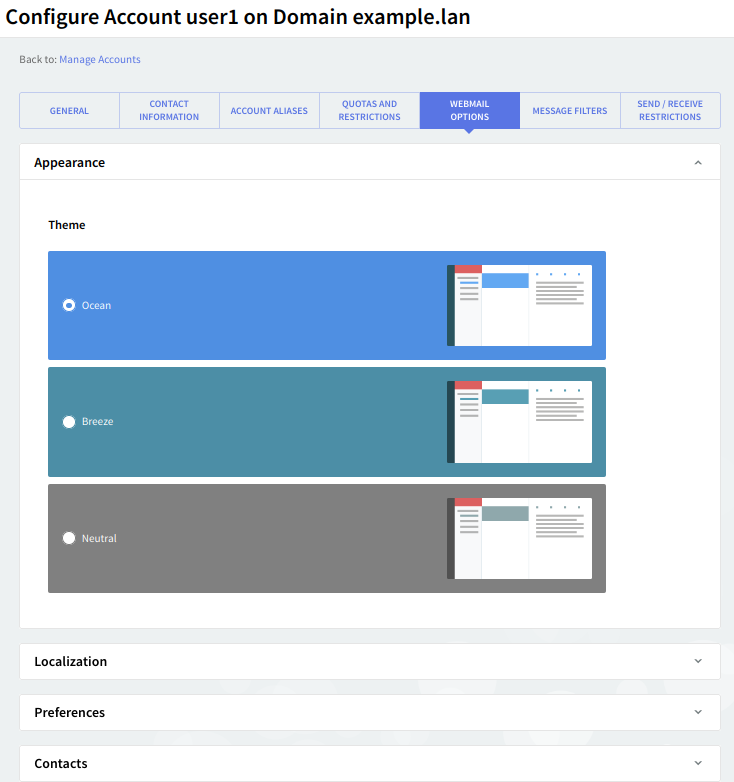734x782 pixels.
Task: Select the Neutral theme radio button
Action: (69, 538)
